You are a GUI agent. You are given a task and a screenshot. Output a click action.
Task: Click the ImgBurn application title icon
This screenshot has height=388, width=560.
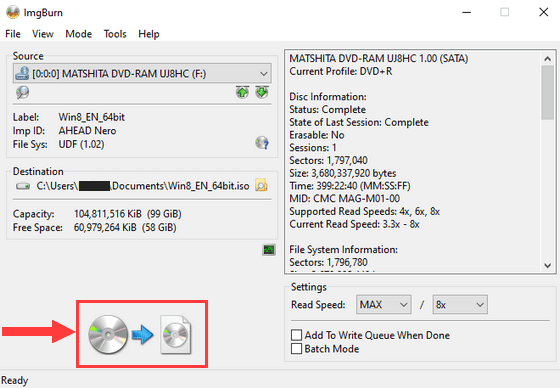[13, 12]
